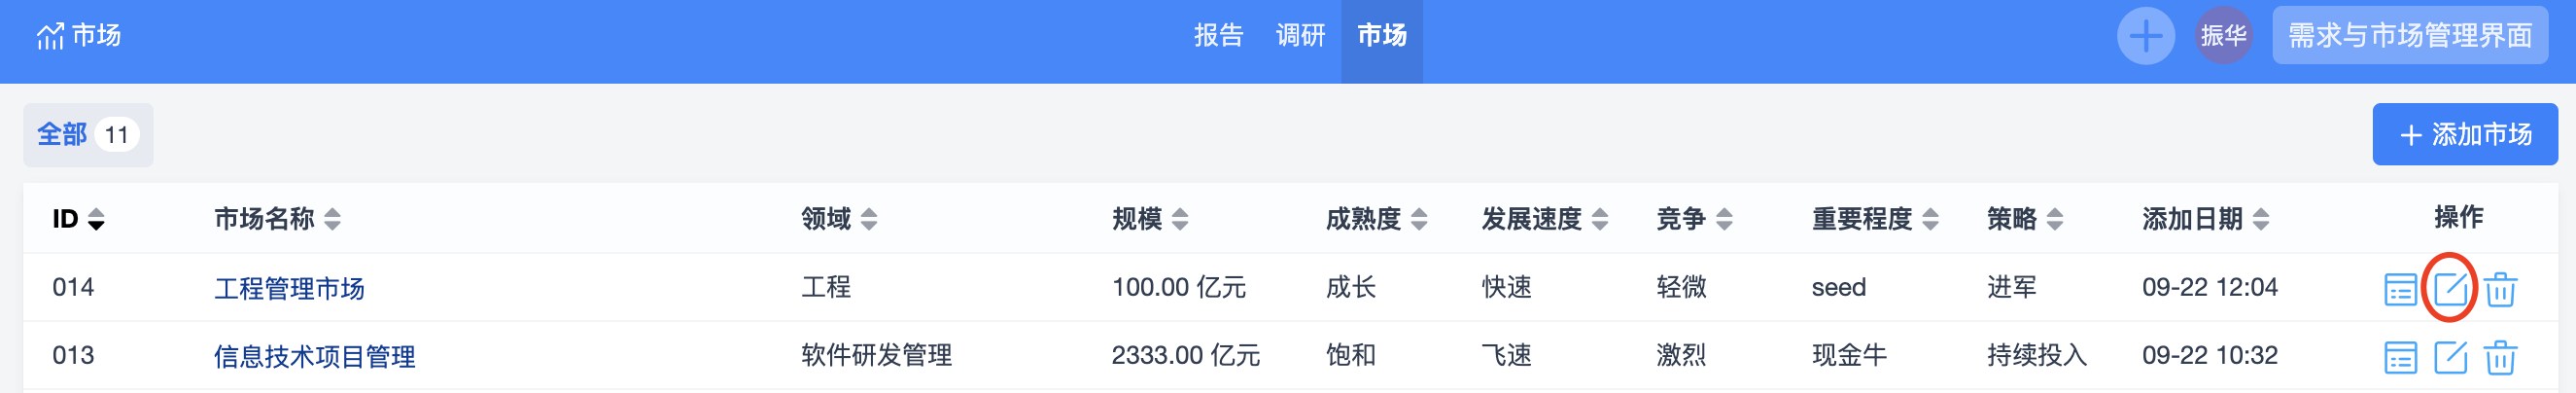Switch to the 调研 tab

[1300, 36]
